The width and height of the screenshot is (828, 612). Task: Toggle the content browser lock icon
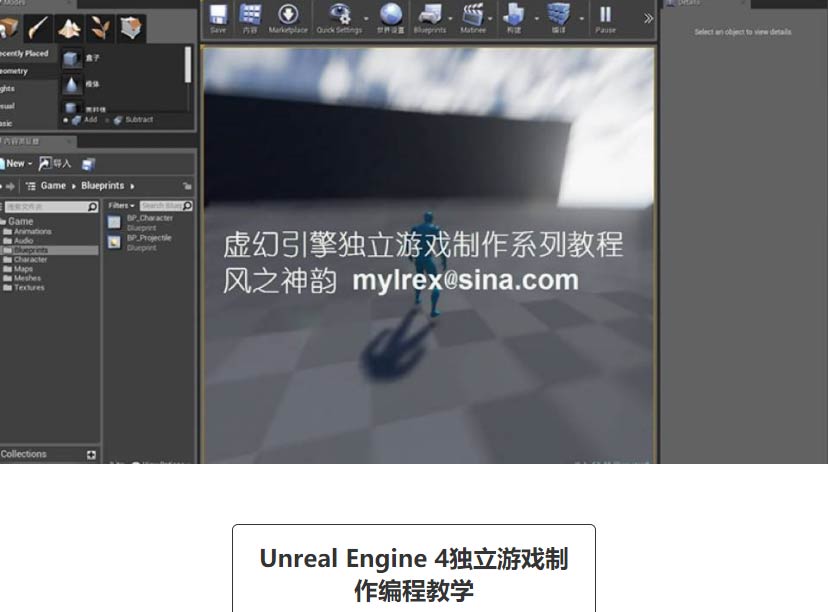187,186
